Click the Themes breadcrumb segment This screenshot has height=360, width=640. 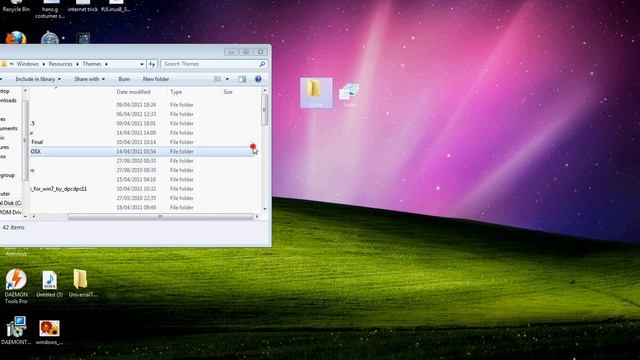coord(92,64)
